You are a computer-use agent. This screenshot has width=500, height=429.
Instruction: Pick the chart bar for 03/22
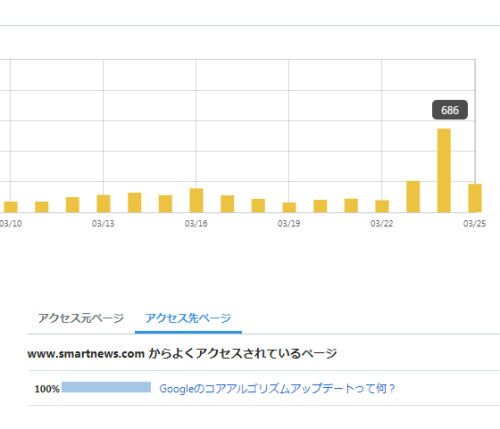[382, 206]
